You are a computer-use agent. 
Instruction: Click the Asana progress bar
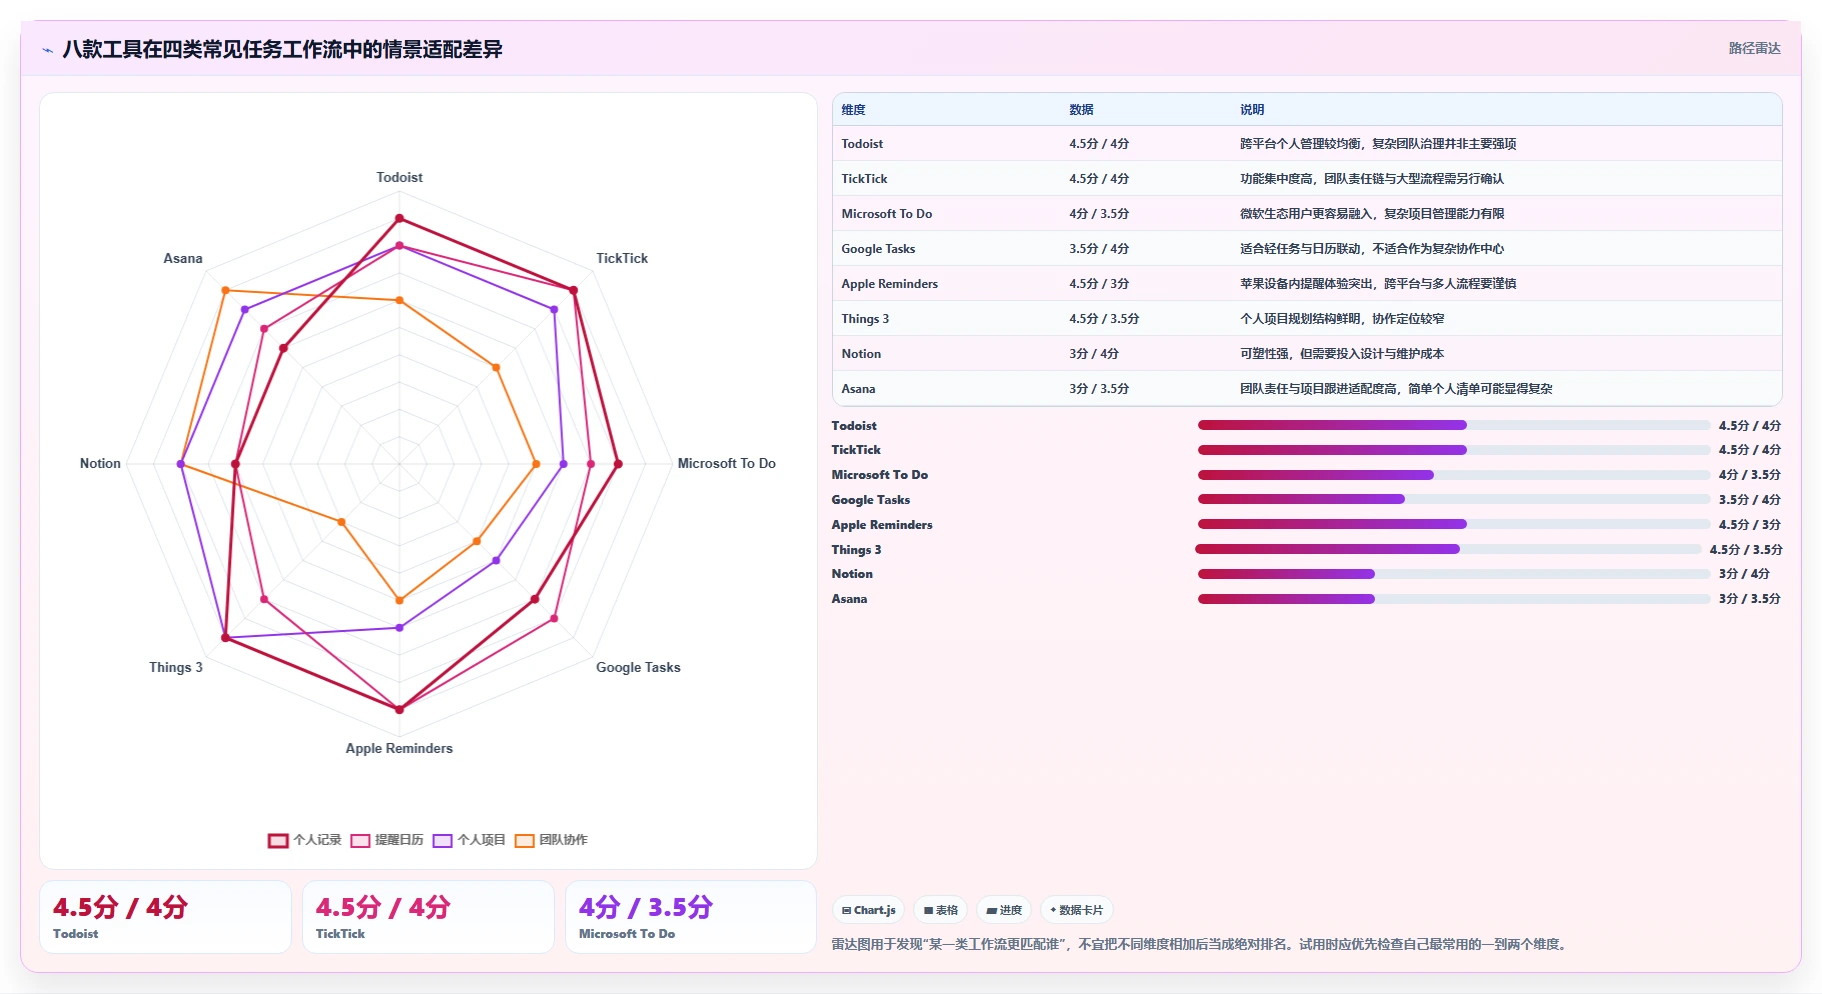(x=1454, y=599)
